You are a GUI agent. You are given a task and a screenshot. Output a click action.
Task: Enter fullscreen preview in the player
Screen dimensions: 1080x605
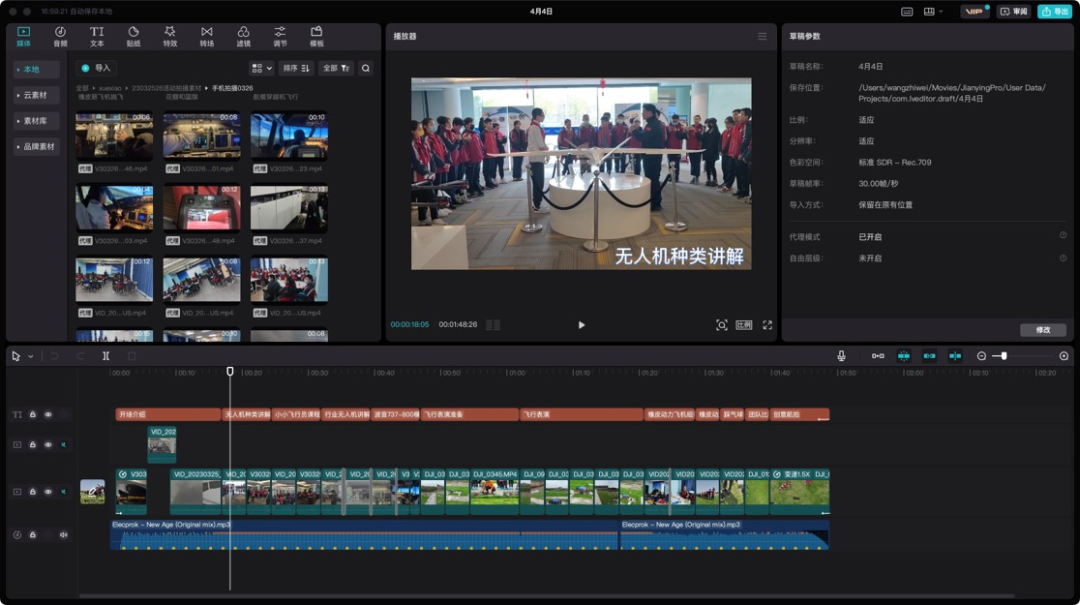(768, 325)
